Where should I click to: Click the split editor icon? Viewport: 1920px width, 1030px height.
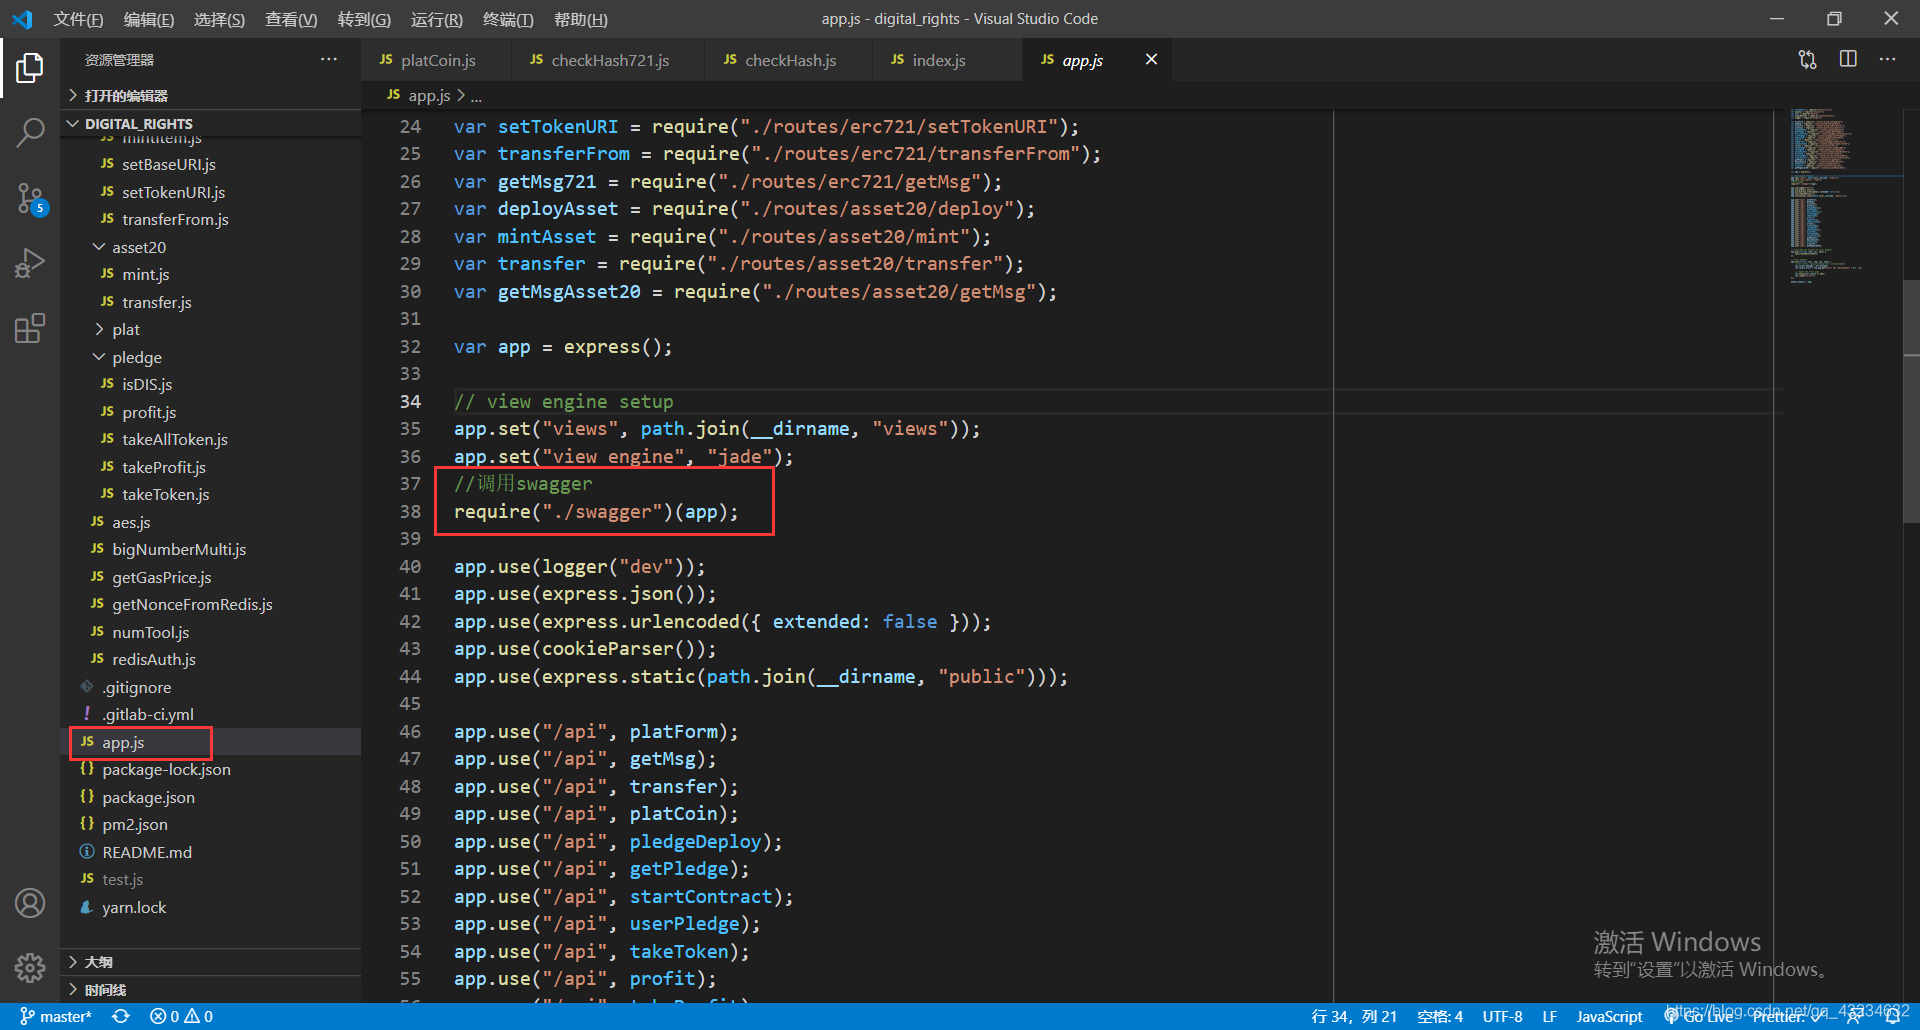[1848, 59]
